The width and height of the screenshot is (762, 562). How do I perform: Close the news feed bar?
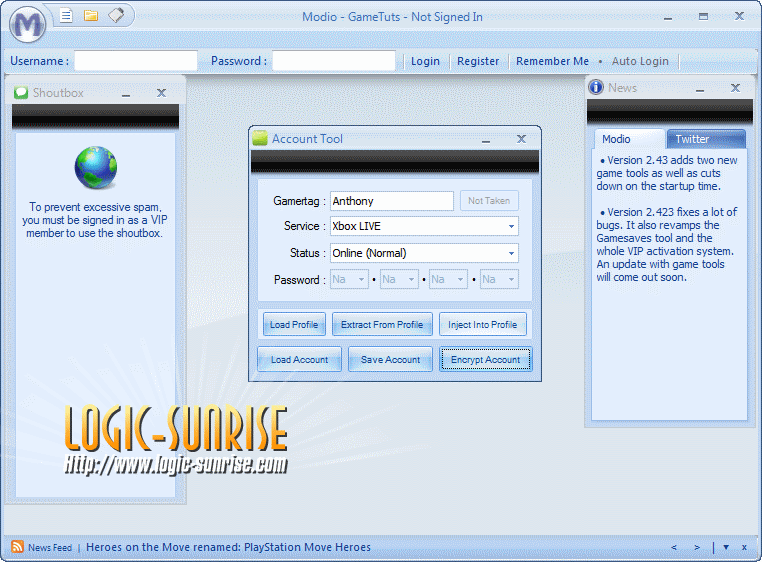point(744,547)
